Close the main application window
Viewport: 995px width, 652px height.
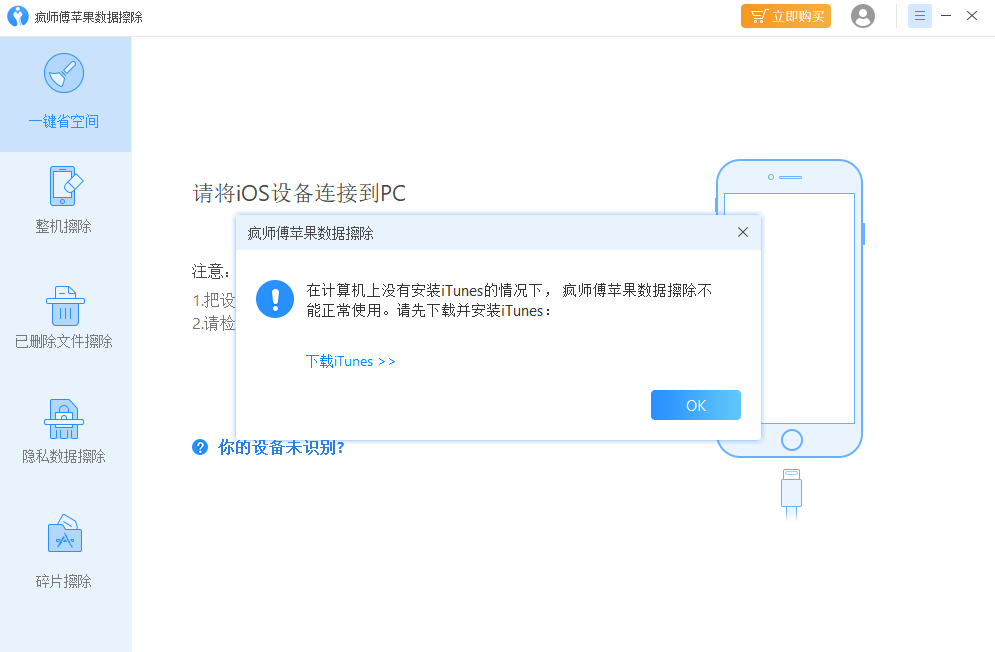(972, 16)
